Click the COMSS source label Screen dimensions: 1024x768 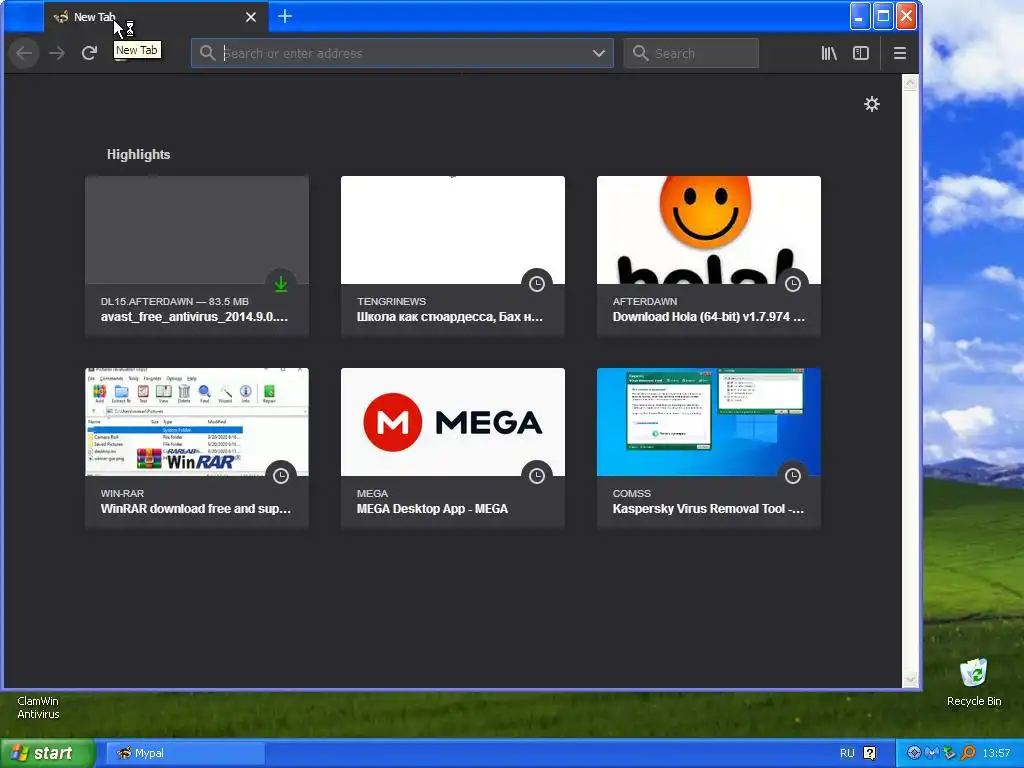(632, 493)
